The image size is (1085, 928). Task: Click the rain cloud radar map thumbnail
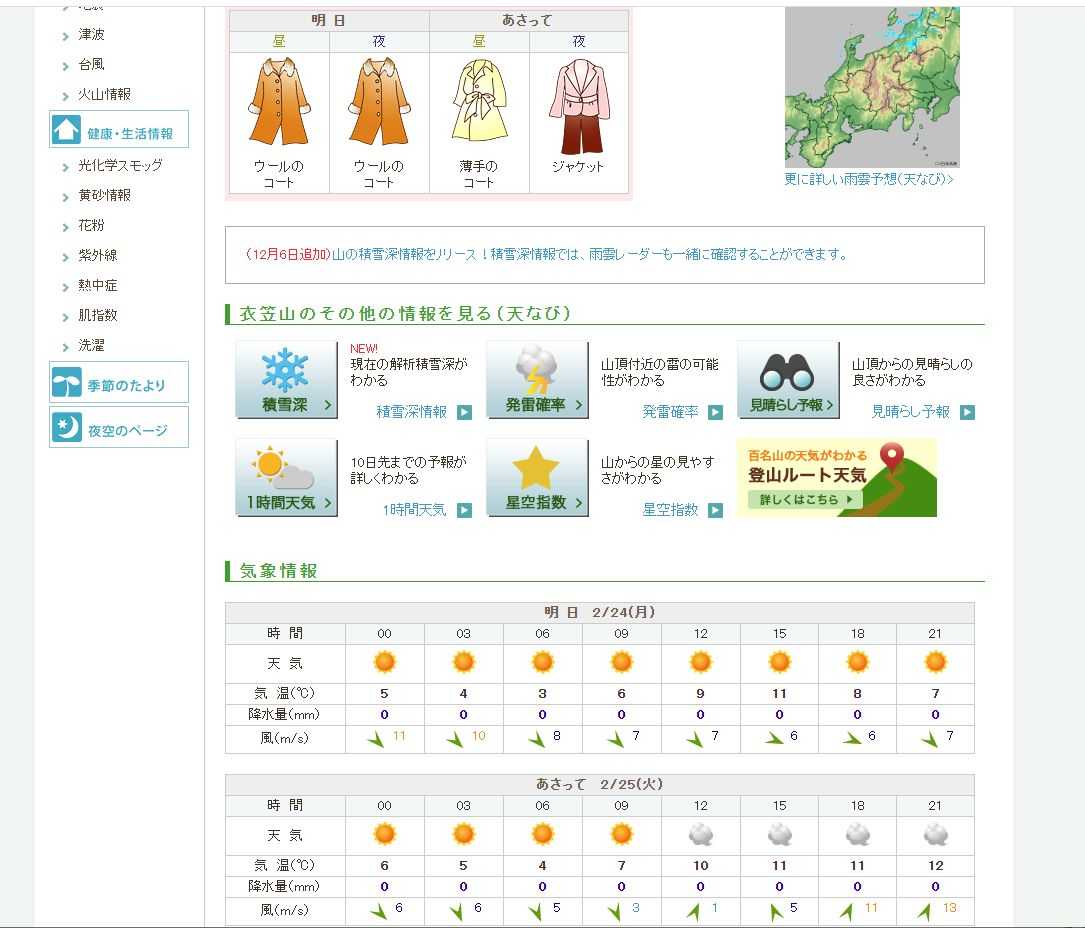click(871, 87)
